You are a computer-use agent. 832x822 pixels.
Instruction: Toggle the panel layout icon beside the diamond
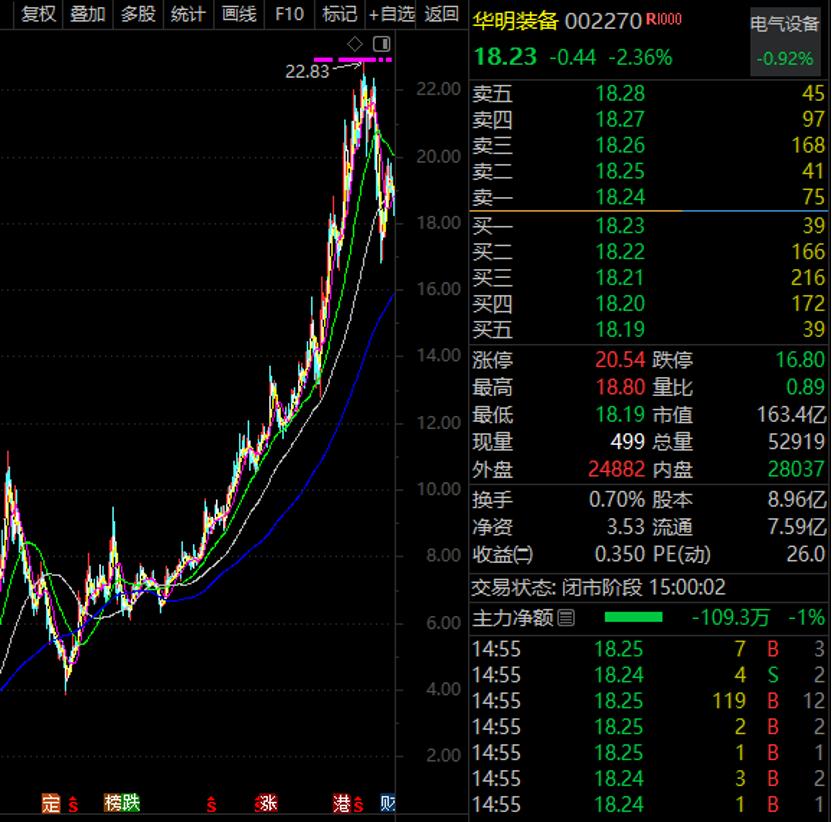click(x=381, y=44)
